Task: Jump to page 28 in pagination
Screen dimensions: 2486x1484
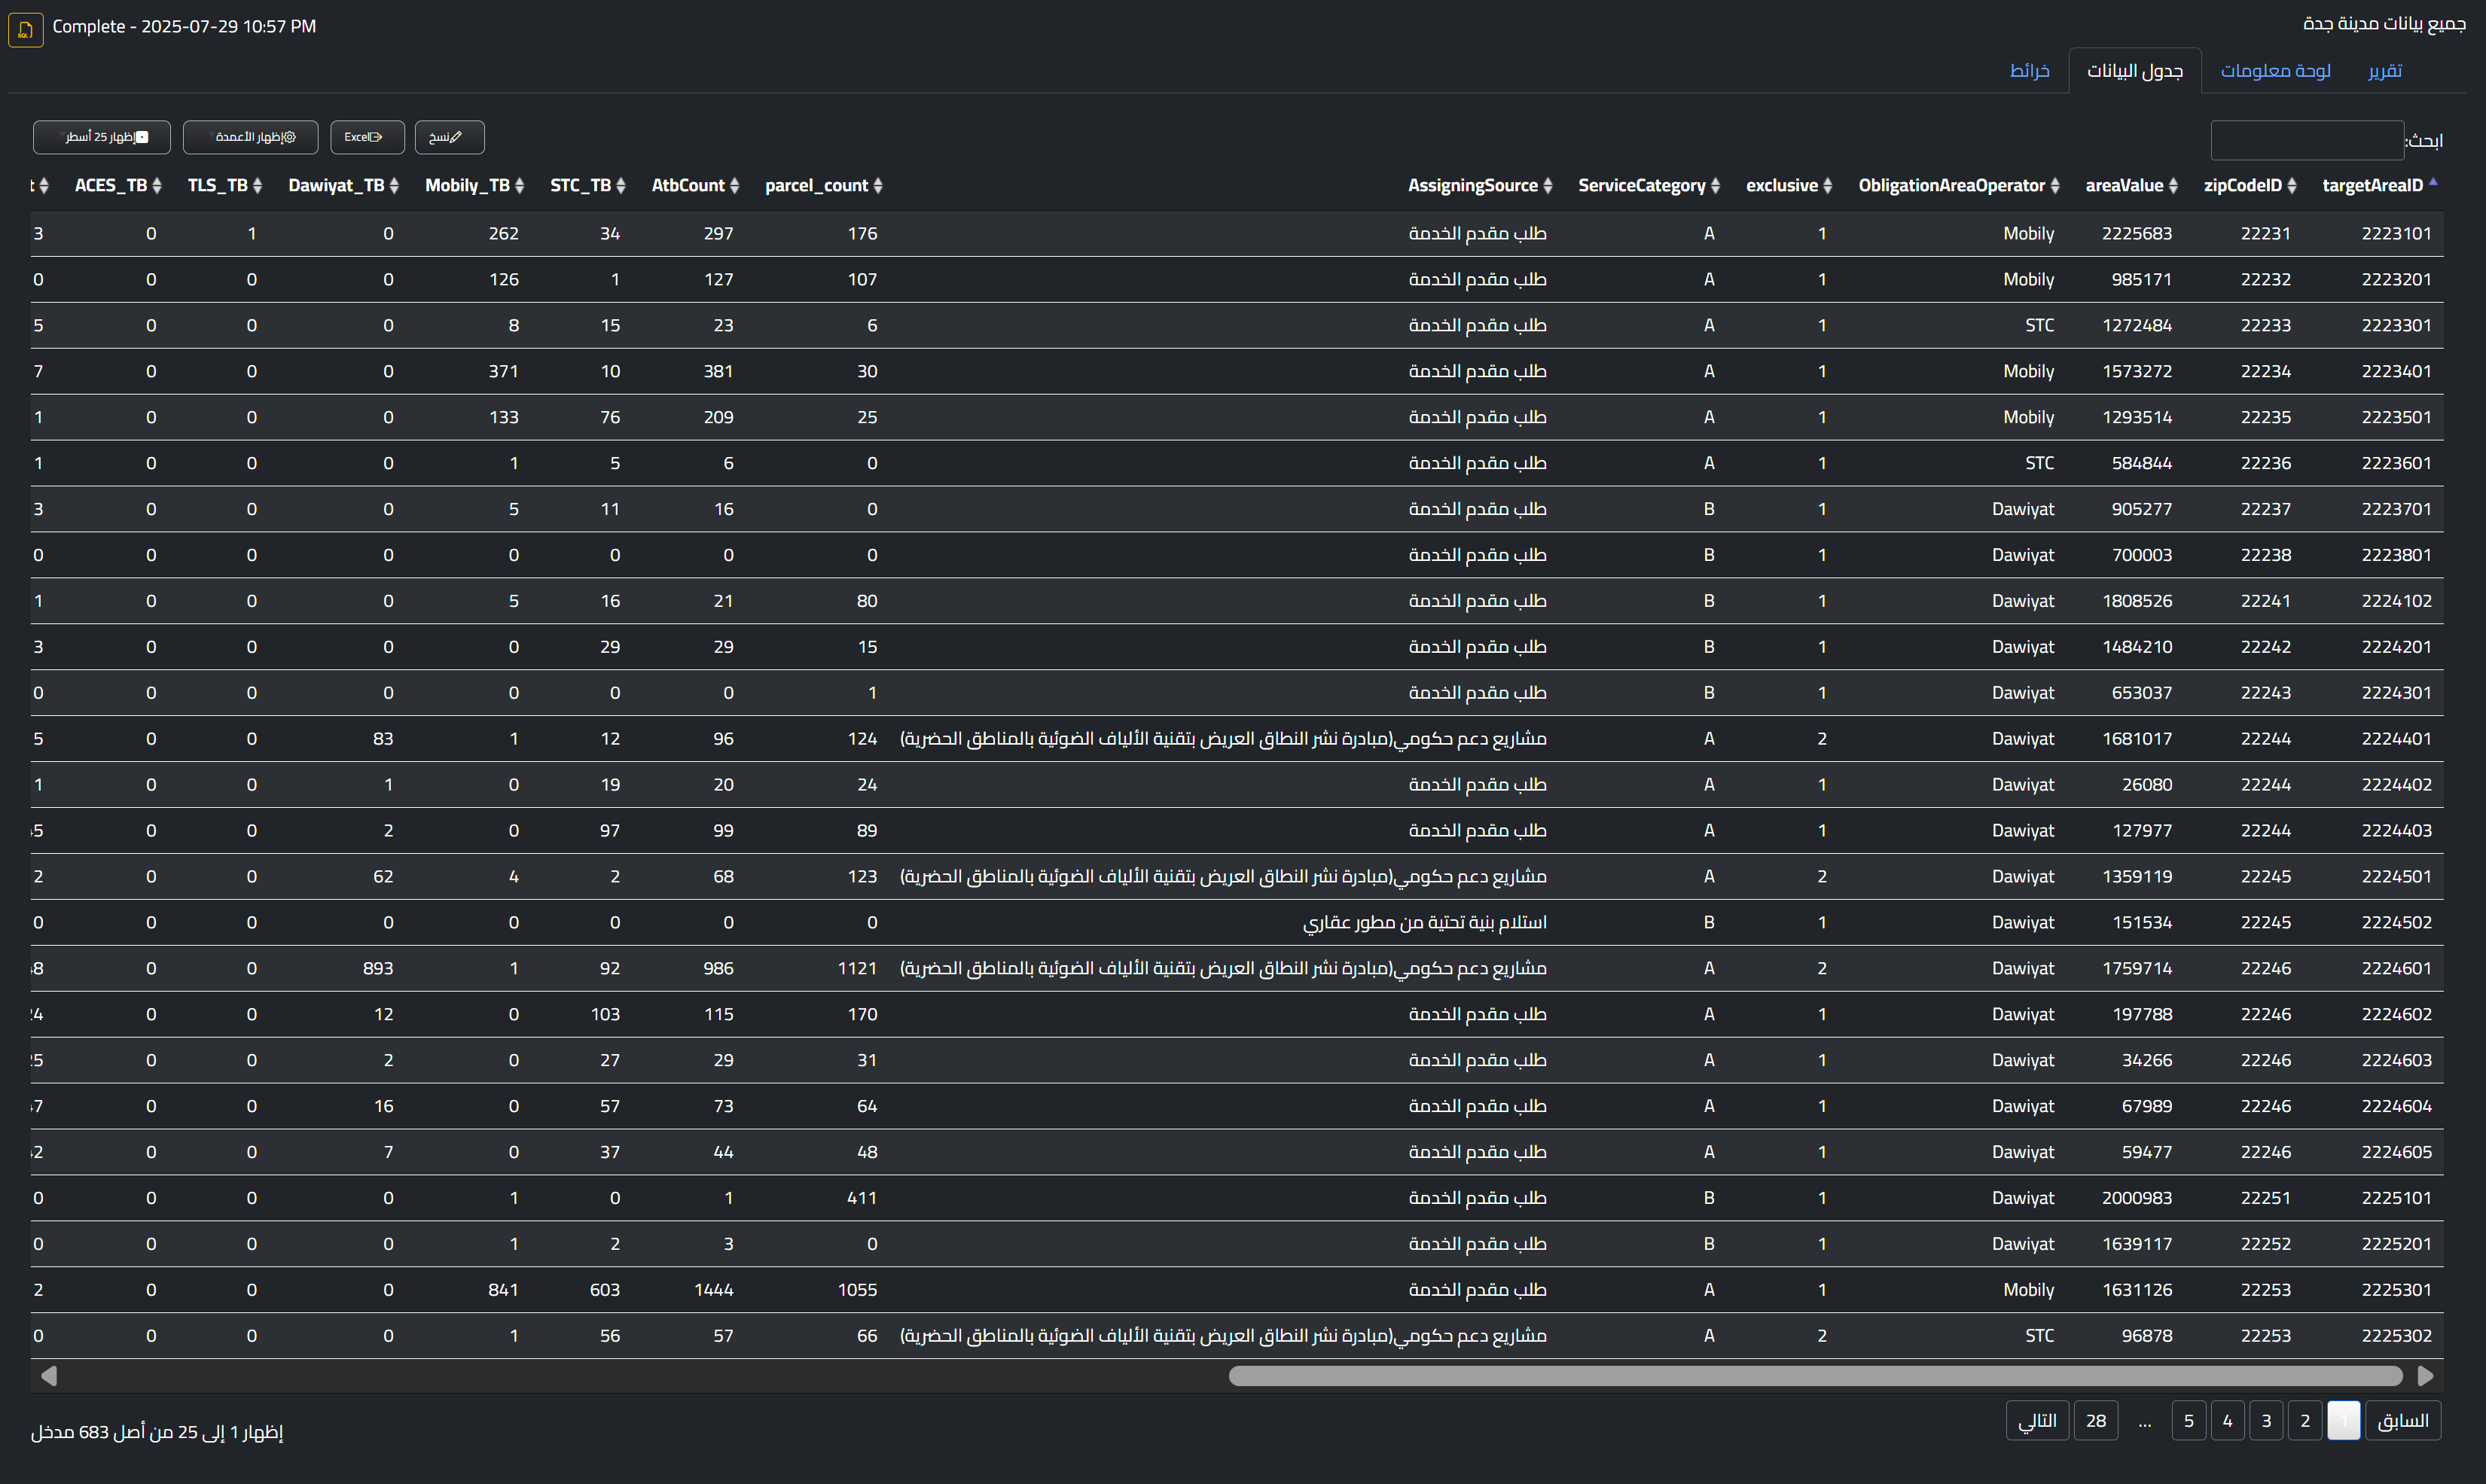Action: tap(2096, 1420)
